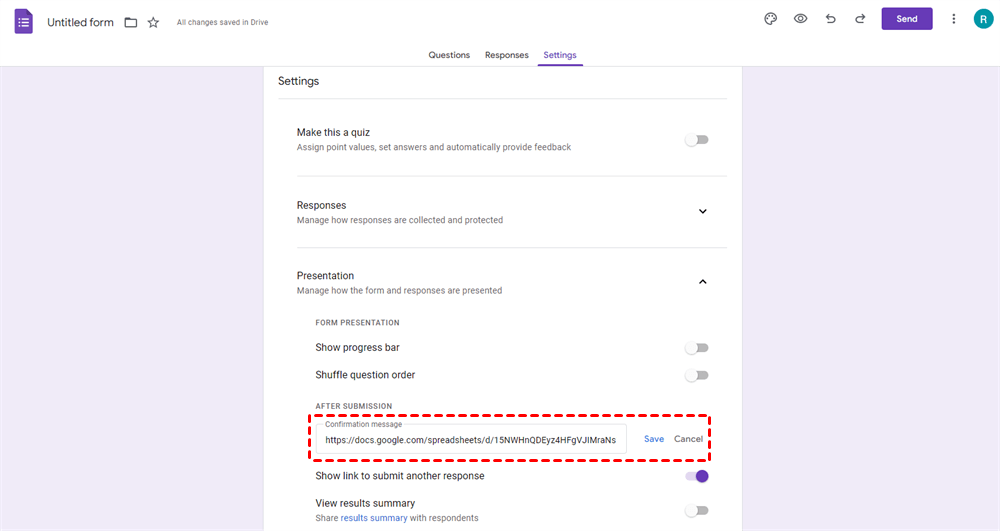
Task: Open the Google Forms home icon
Action: click(24, 21)
